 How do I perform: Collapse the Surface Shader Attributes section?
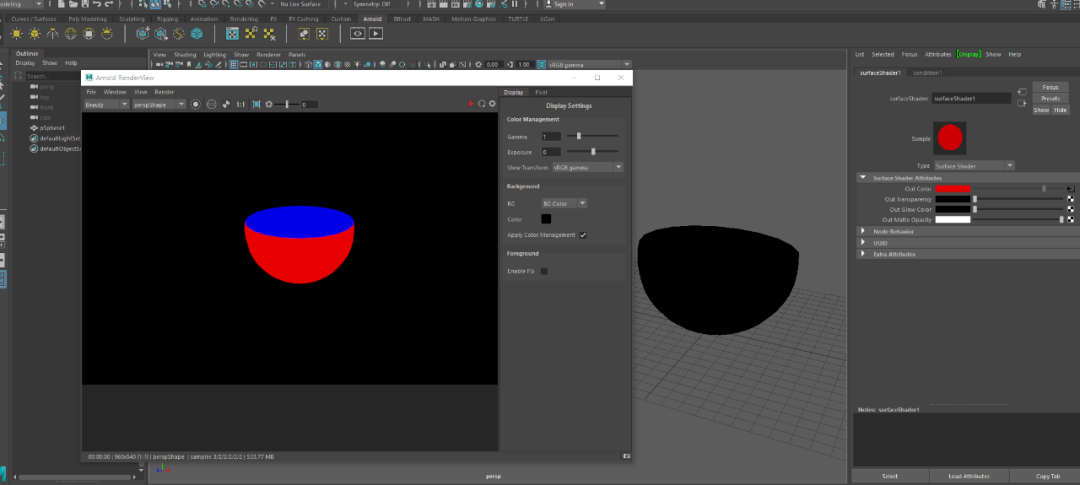click(x=862, y=178)
